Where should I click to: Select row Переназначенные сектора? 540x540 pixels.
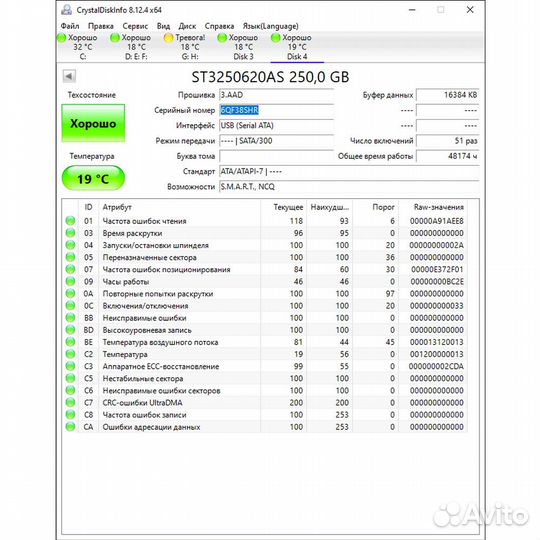pyautogui.click(x=264, y=257)
